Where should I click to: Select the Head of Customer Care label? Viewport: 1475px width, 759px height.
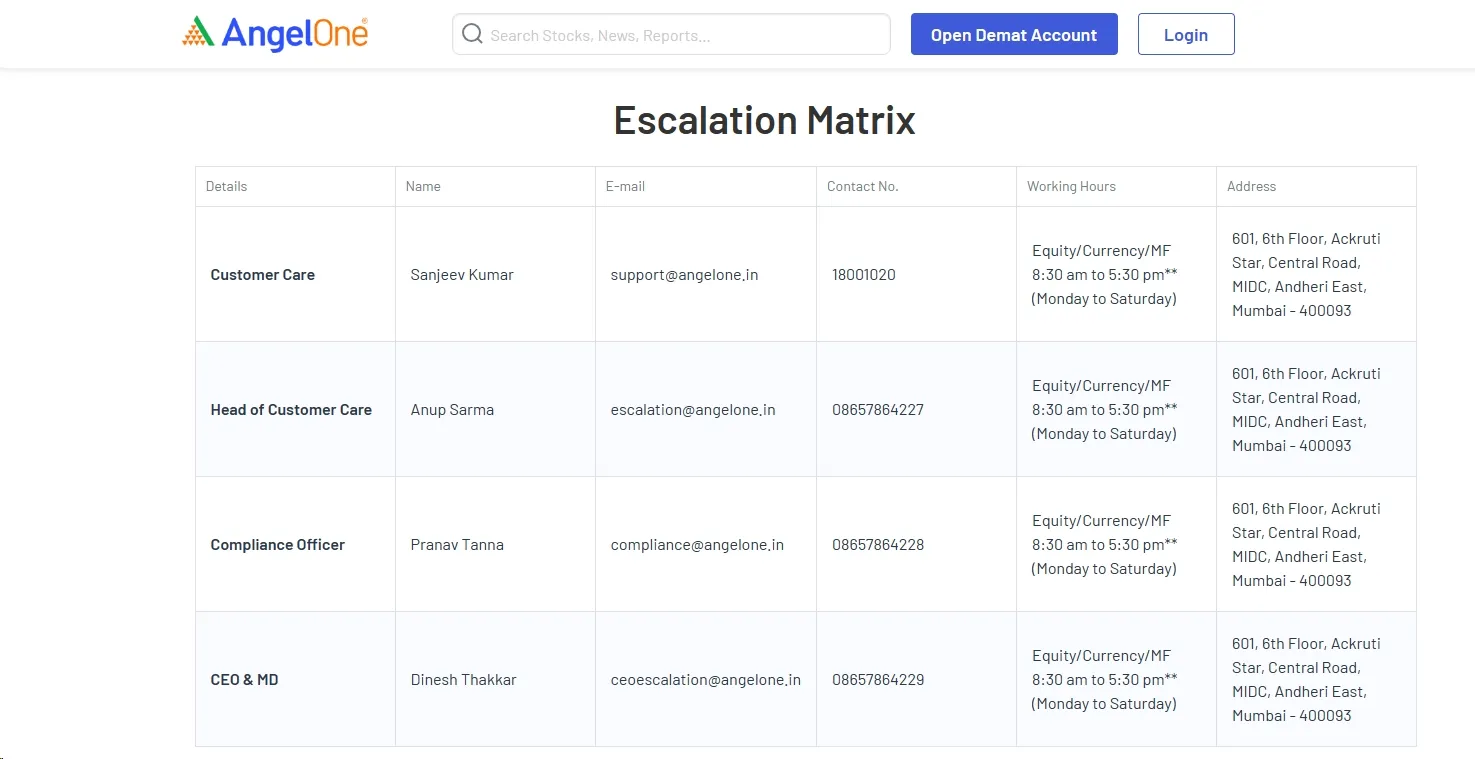pos(291,410)
